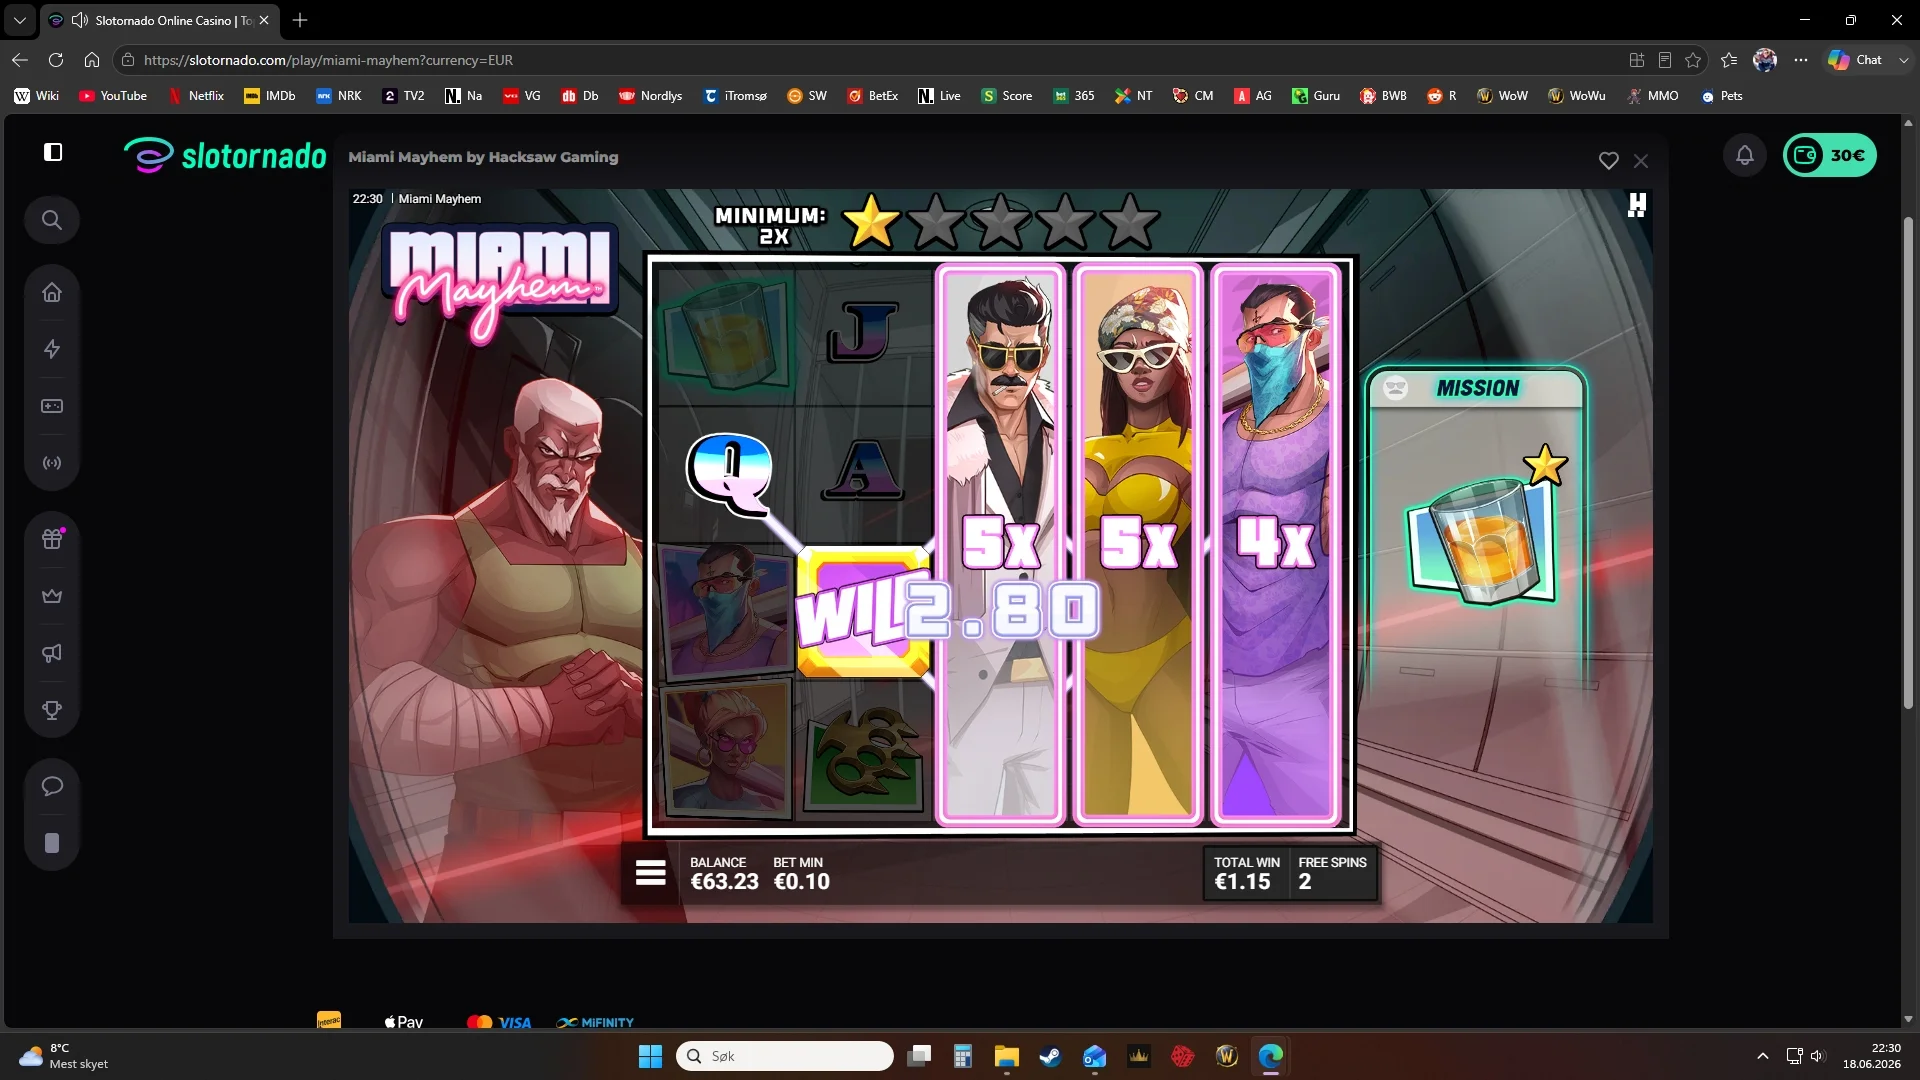The height and width of the screenshot is (1080, 1920).
Task: Open the taskbar clock and date
Action: click(x=1872, y=1056)
